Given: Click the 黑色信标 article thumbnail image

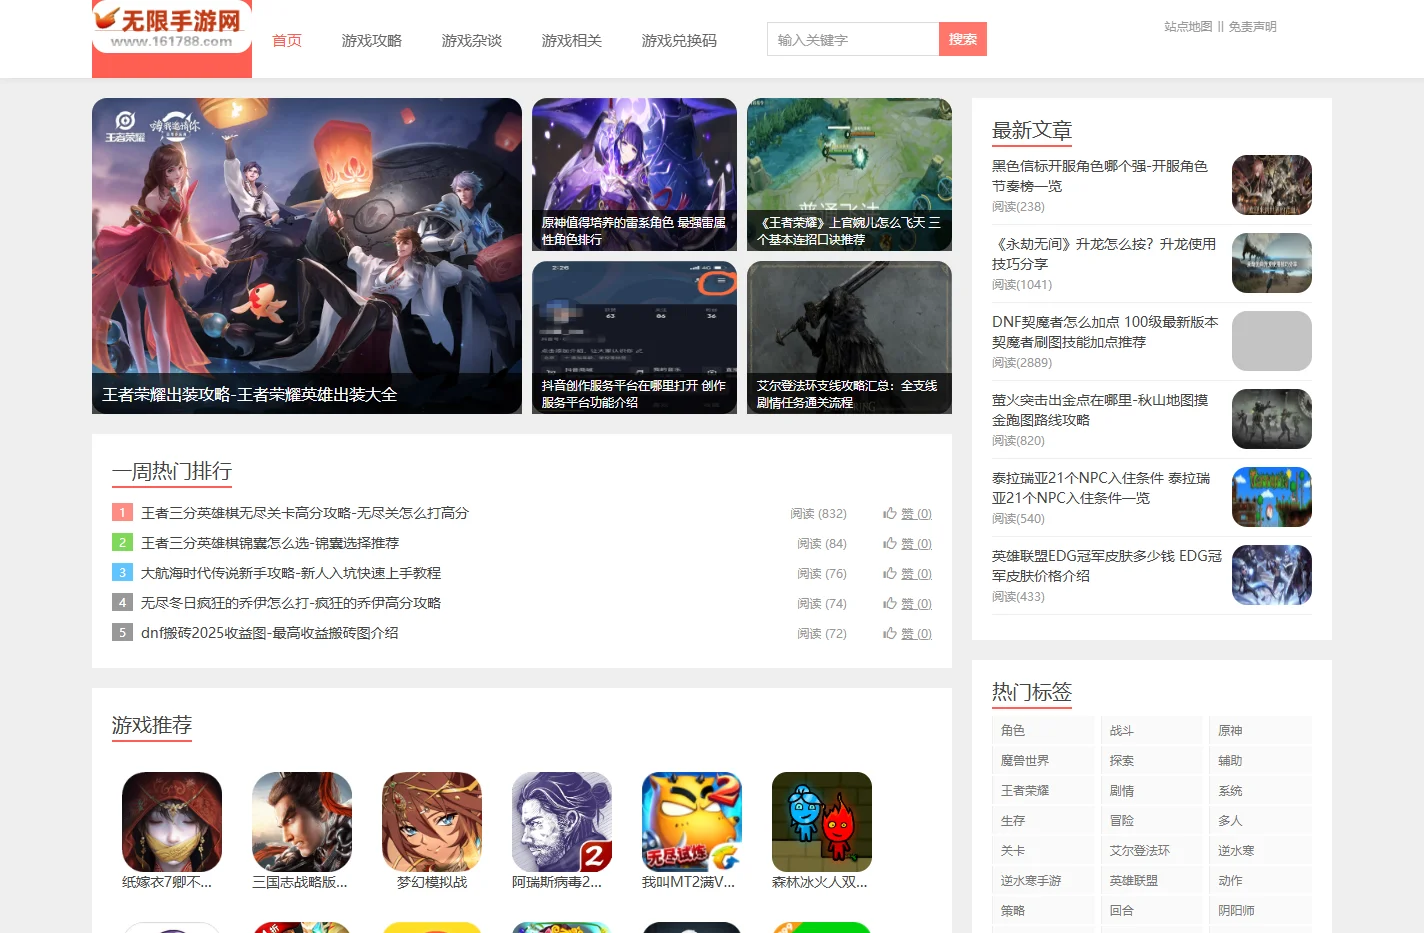Looking at the screenshot, I should tap(1272, 185).
